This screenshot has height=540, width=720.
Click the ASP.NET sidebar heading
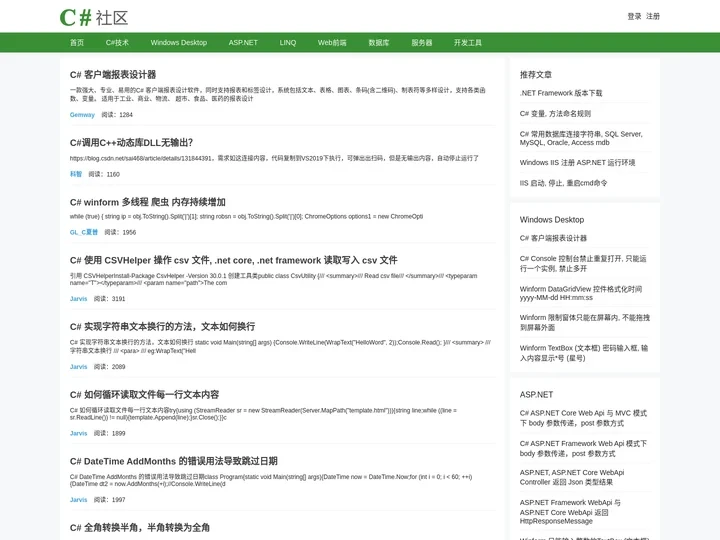[536, 395]
